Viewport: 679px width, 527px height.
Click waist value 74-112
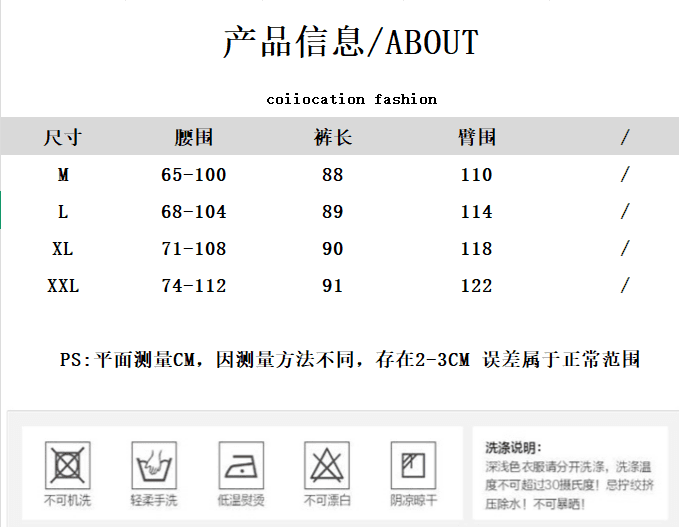click(194, 286)
